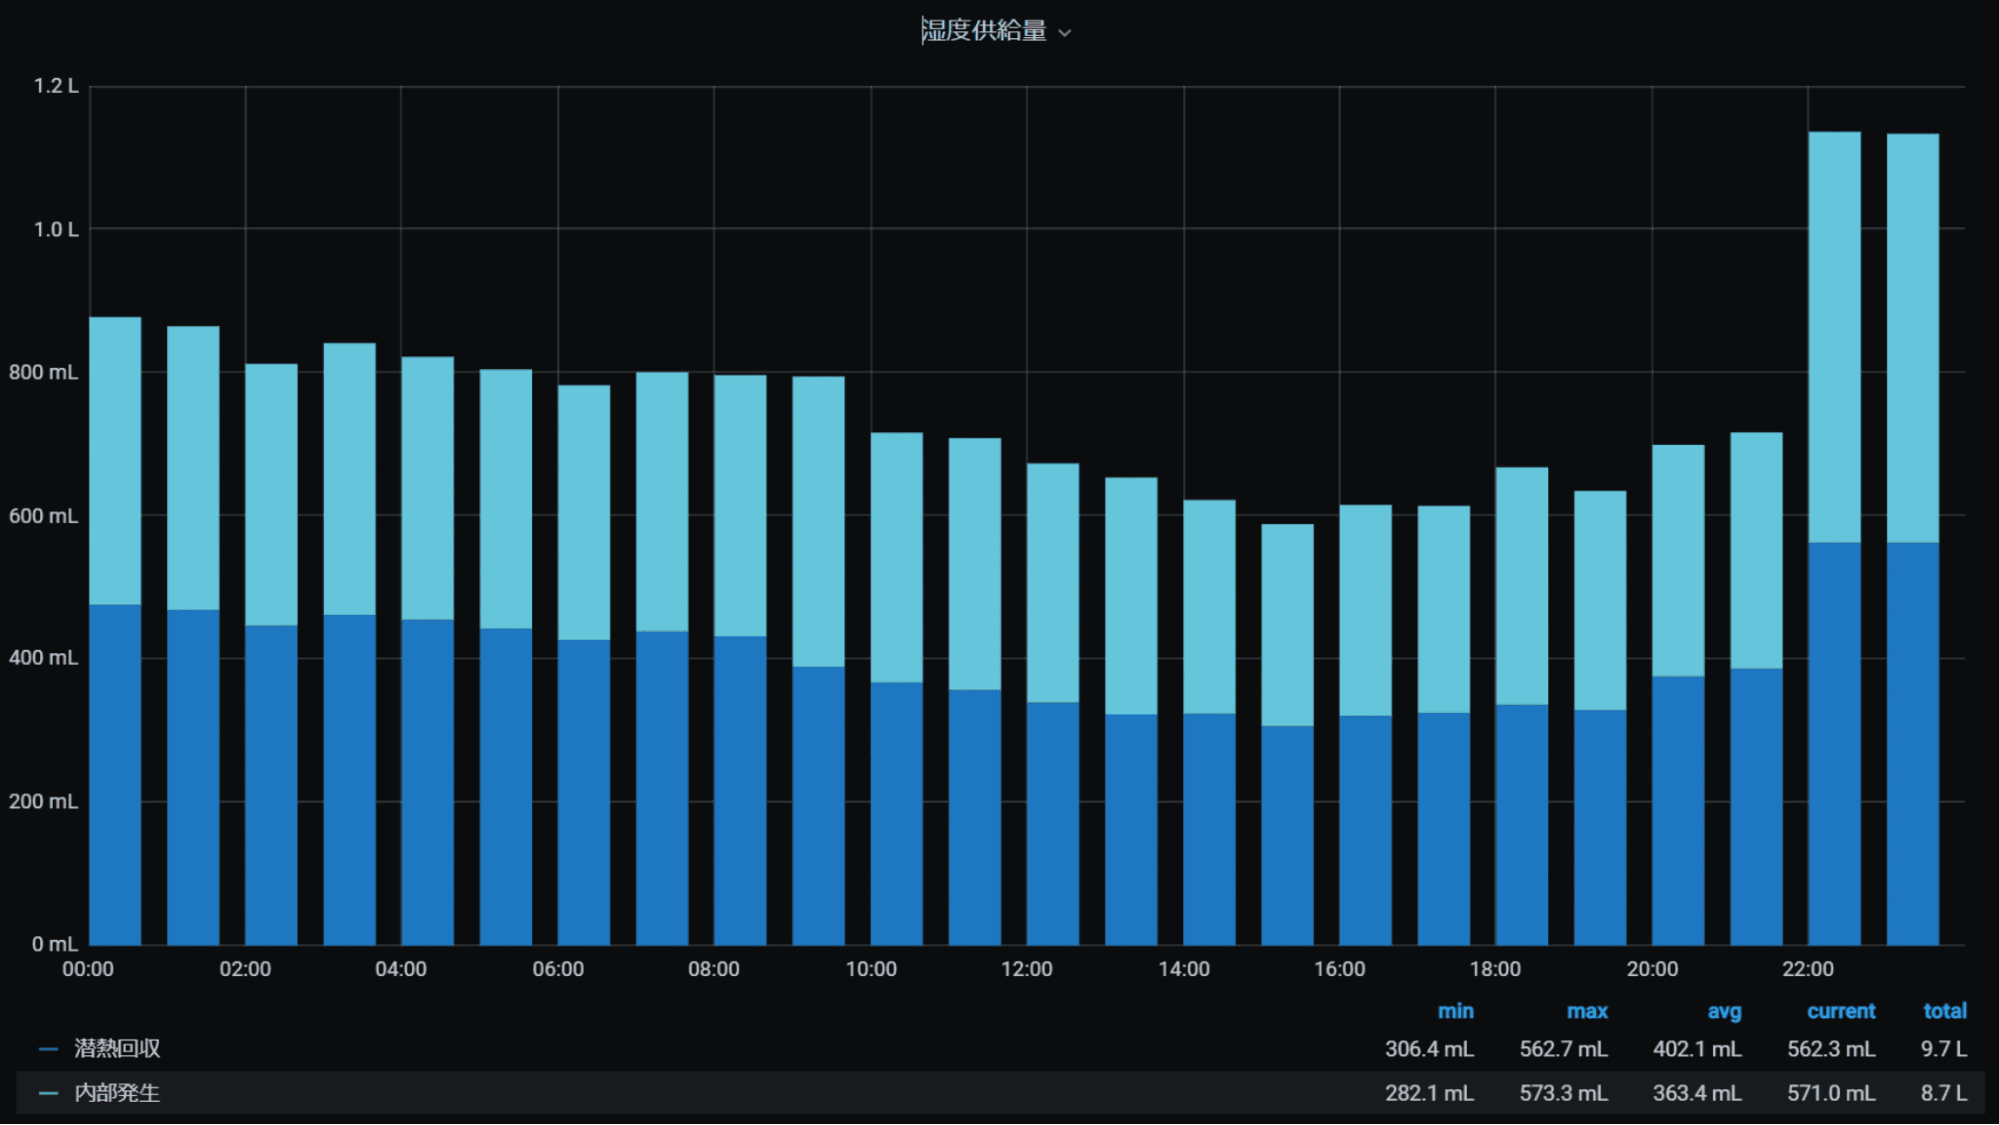Click the tallest bar at 22:00
1999x1125 pixels.
pyautogui.click(x=1834, y=540)
